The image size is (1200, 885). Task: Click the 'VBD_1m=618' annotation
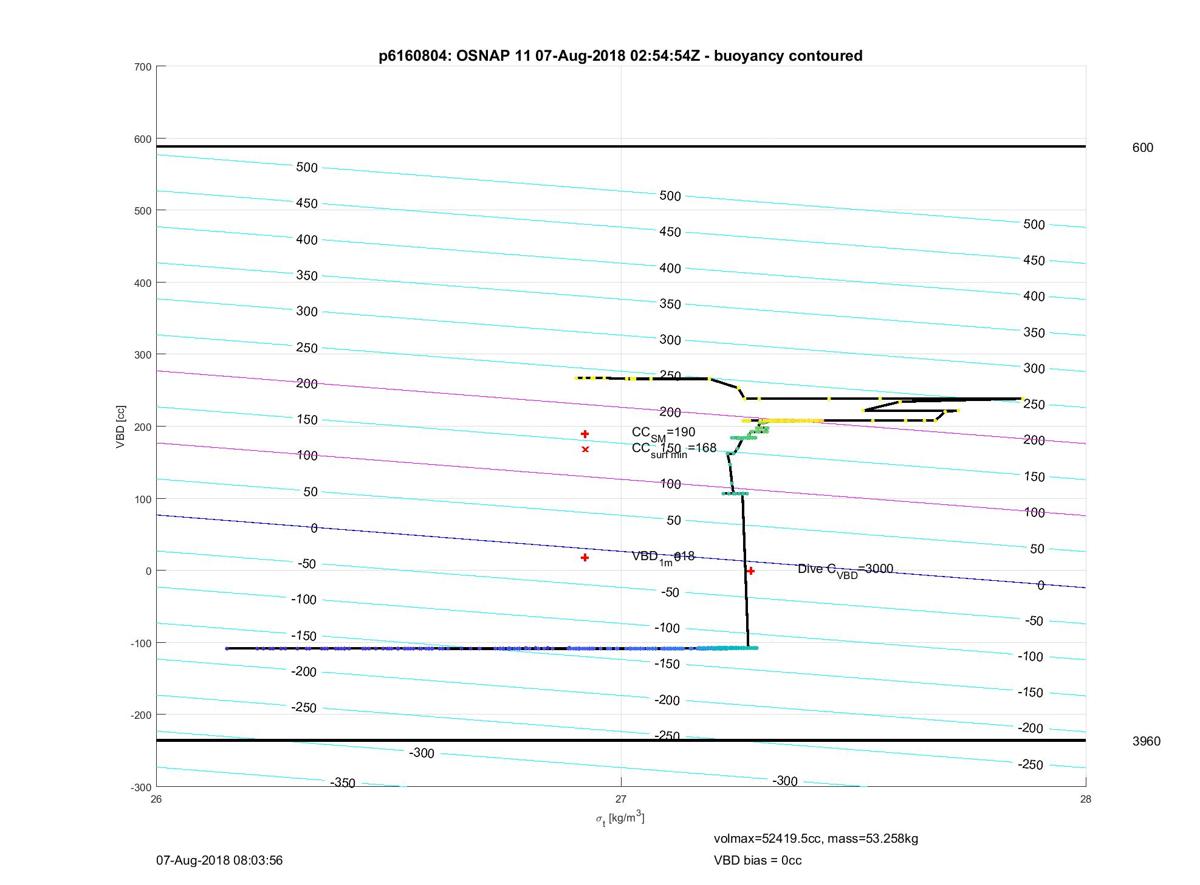tap(663, 557)
